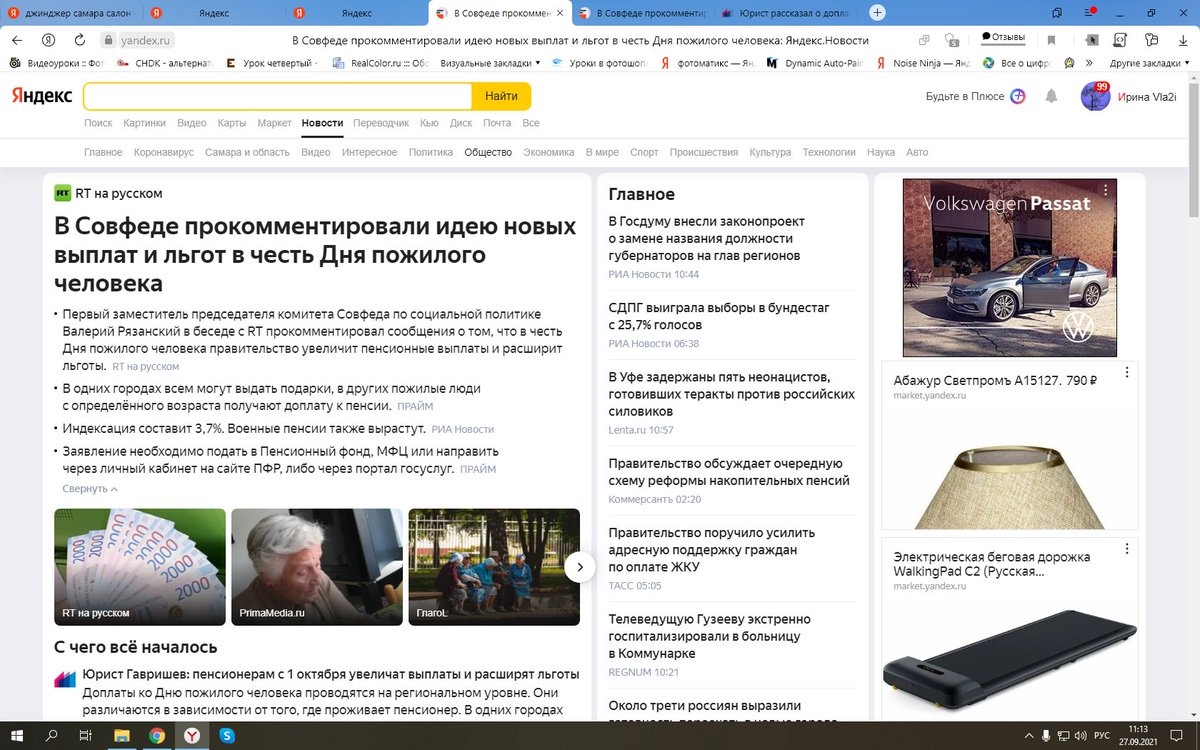This screenshot has height=750, width=1200.
Task: Open options for WalkingPad treadmill ad
Action: pos(1126,549)
